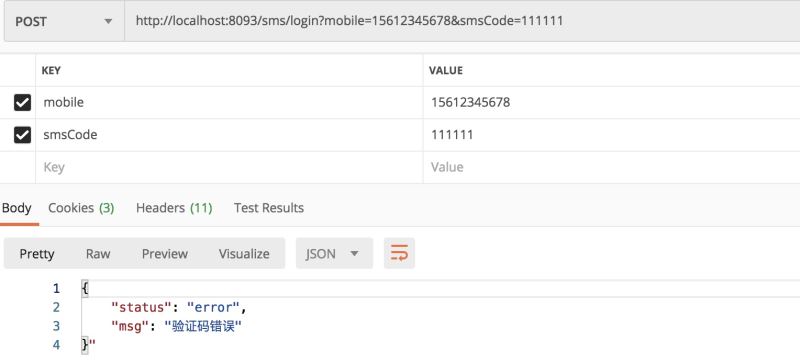Open the Test Results tab
The height and width of the screenshot is (363, 800).
click(x=269, y=208)
